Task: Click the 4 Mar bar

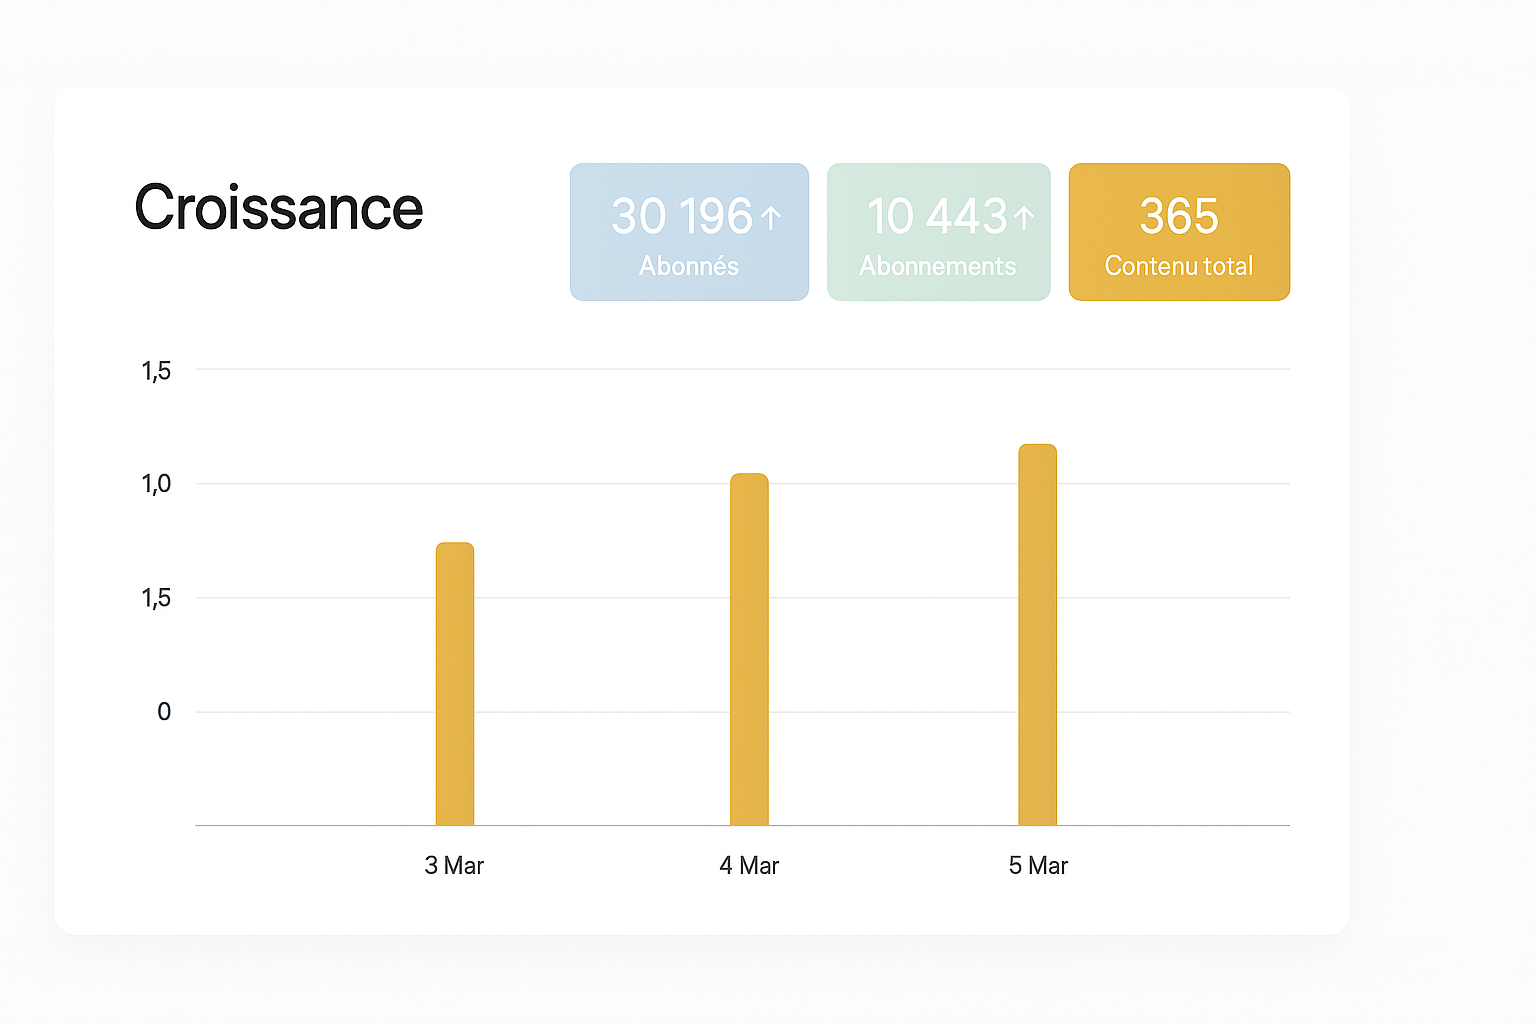Action: point(749,649)
